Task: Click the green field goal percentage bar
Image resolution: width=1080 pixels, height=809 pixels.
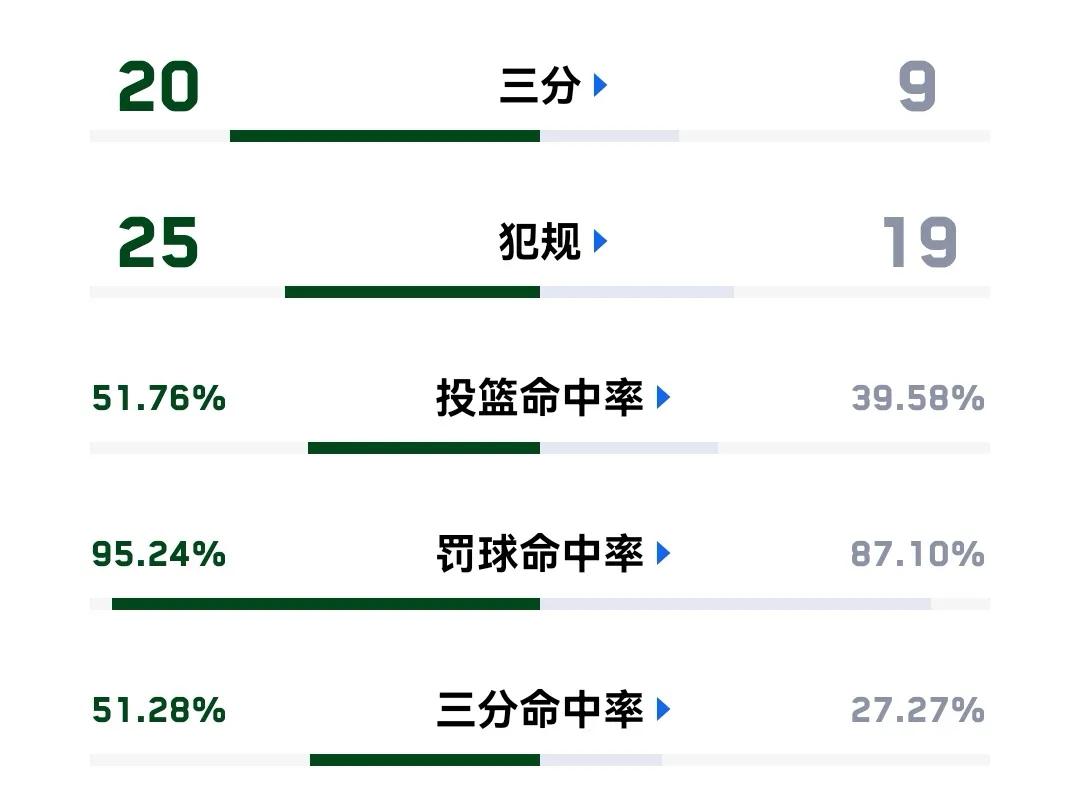Action: [x=424, y=448]
